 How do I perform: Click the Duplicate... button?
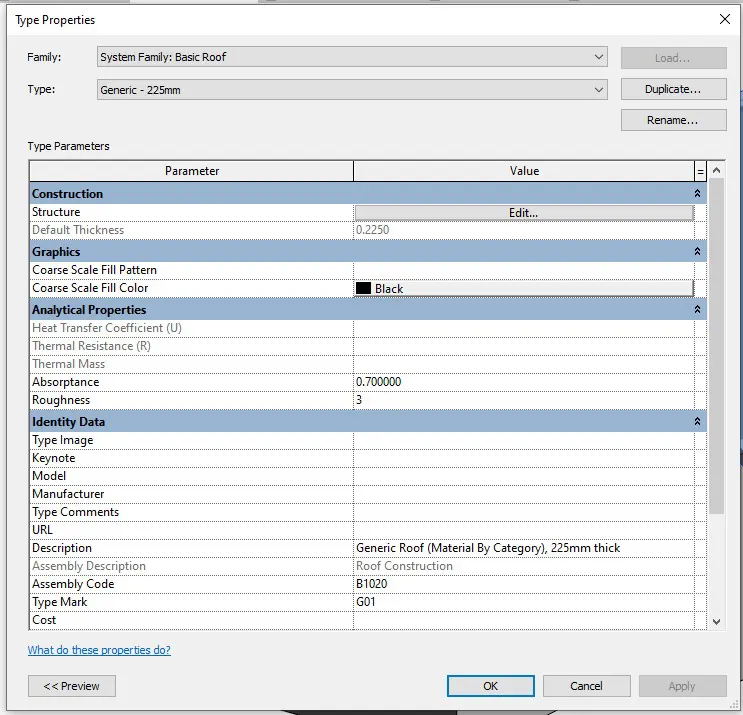673,89
